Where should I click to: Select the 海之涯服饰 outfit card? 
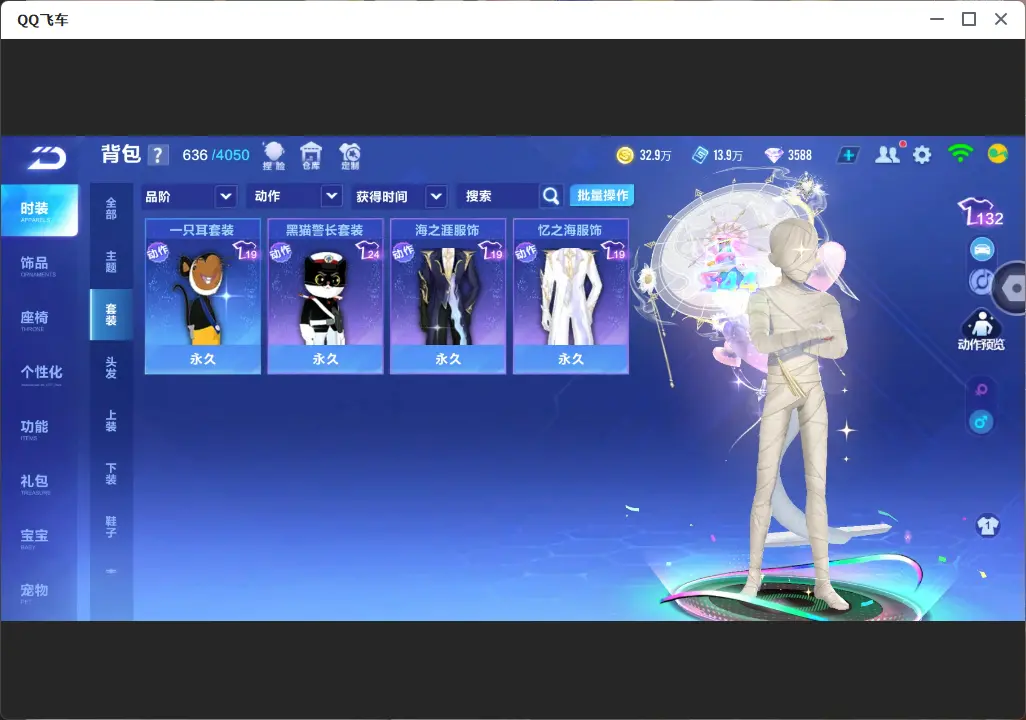(x=448, y=297)
